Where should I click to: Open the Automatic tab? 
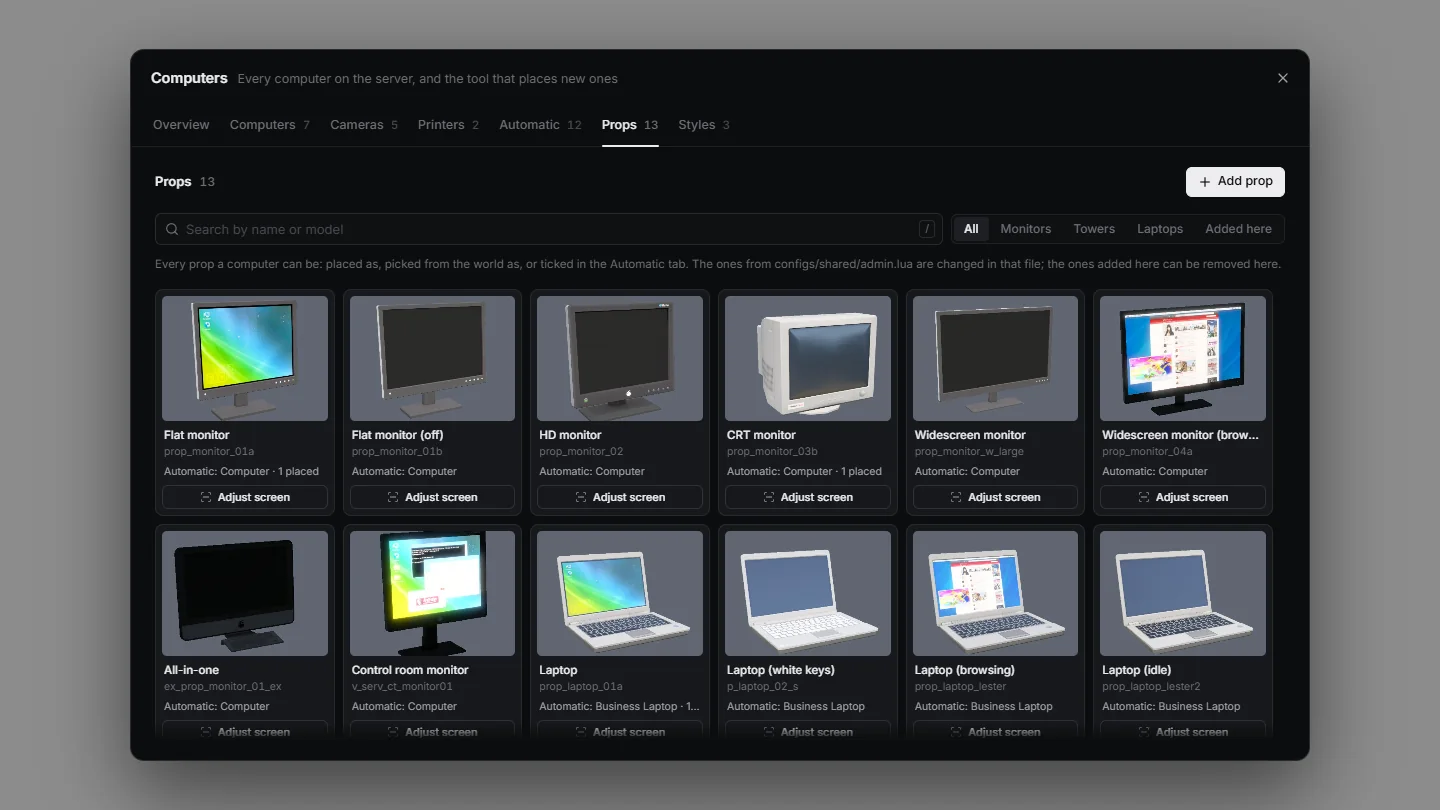coord(540,125)
